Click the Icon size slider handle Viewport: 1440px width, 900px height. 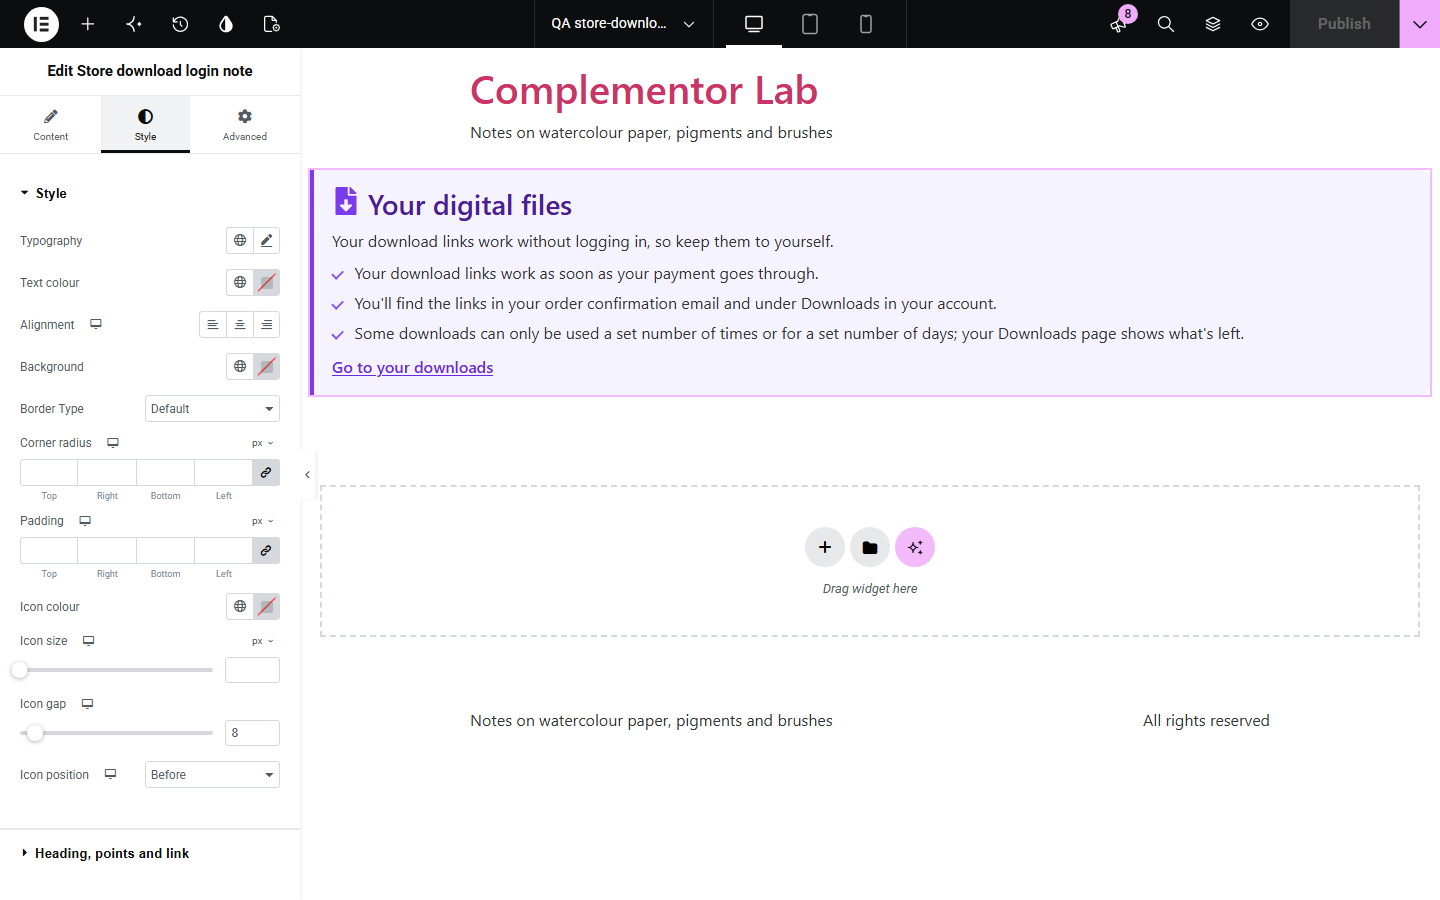(20, 670)
